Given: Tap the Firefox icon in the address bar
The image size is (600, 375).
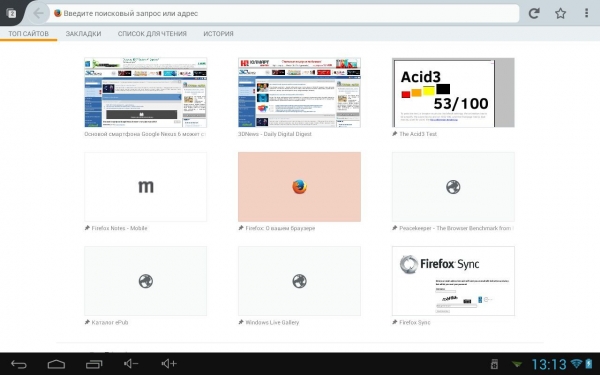Looking at the screenshot, I should pyautogui.click(x=58, y=13).
